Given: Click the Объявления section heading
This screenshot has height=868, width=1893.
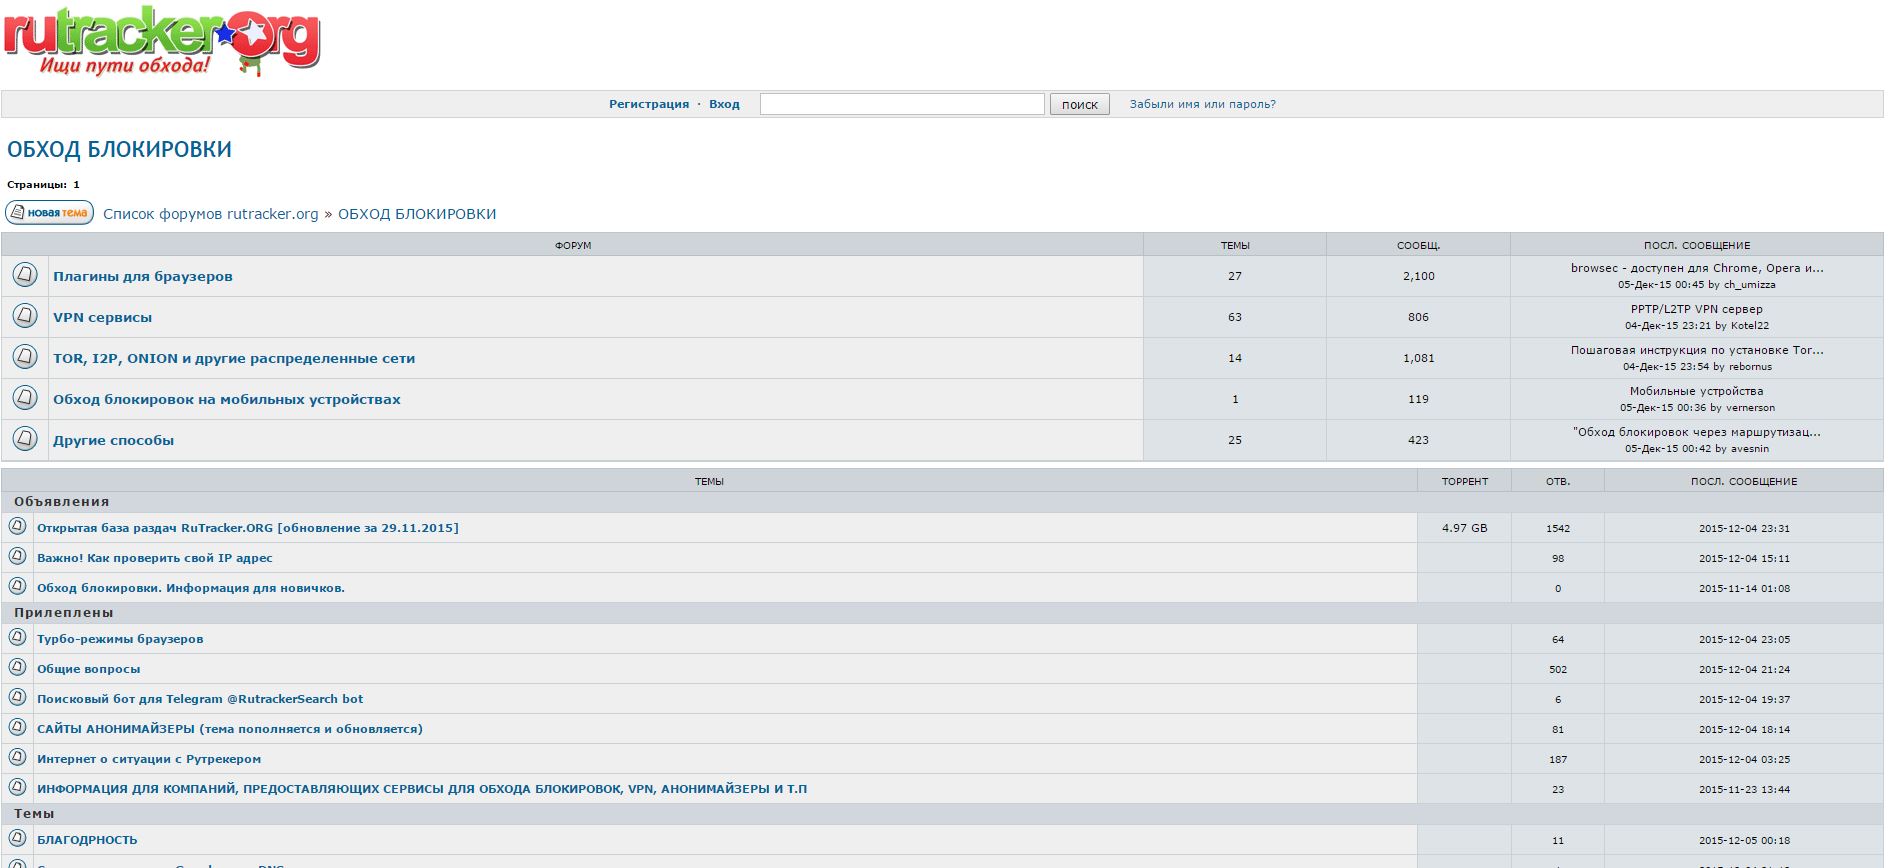Looking at the screenshot, I should tap(62, 502).
